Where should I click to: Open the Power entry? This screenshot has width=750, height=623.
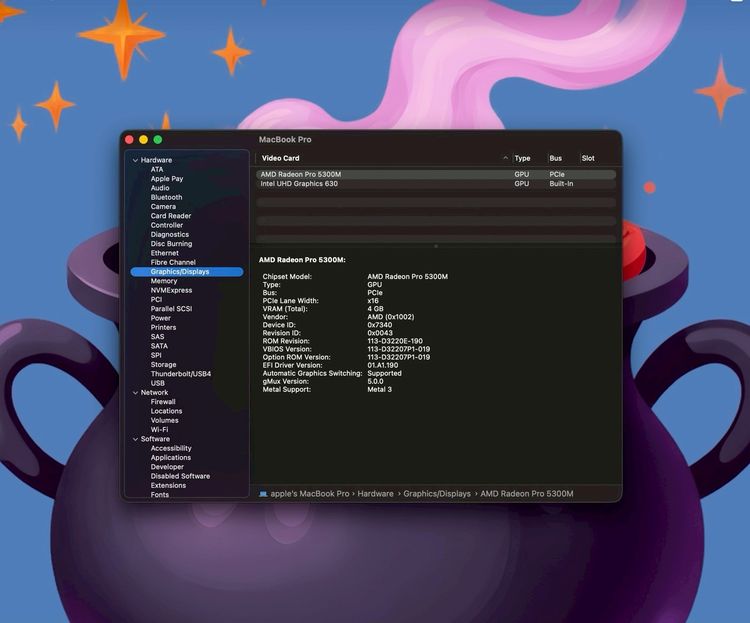[161, 318]
